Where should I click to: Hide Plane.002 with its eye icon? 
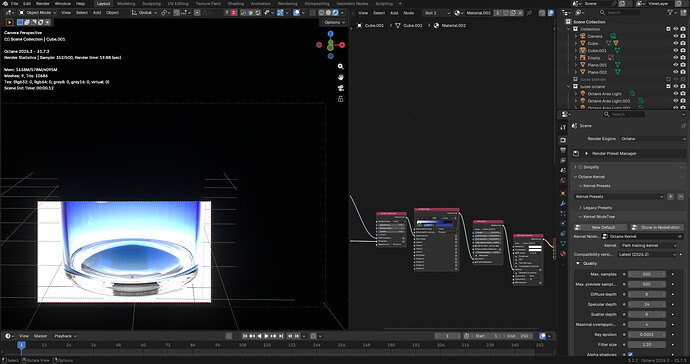point(675,72)
